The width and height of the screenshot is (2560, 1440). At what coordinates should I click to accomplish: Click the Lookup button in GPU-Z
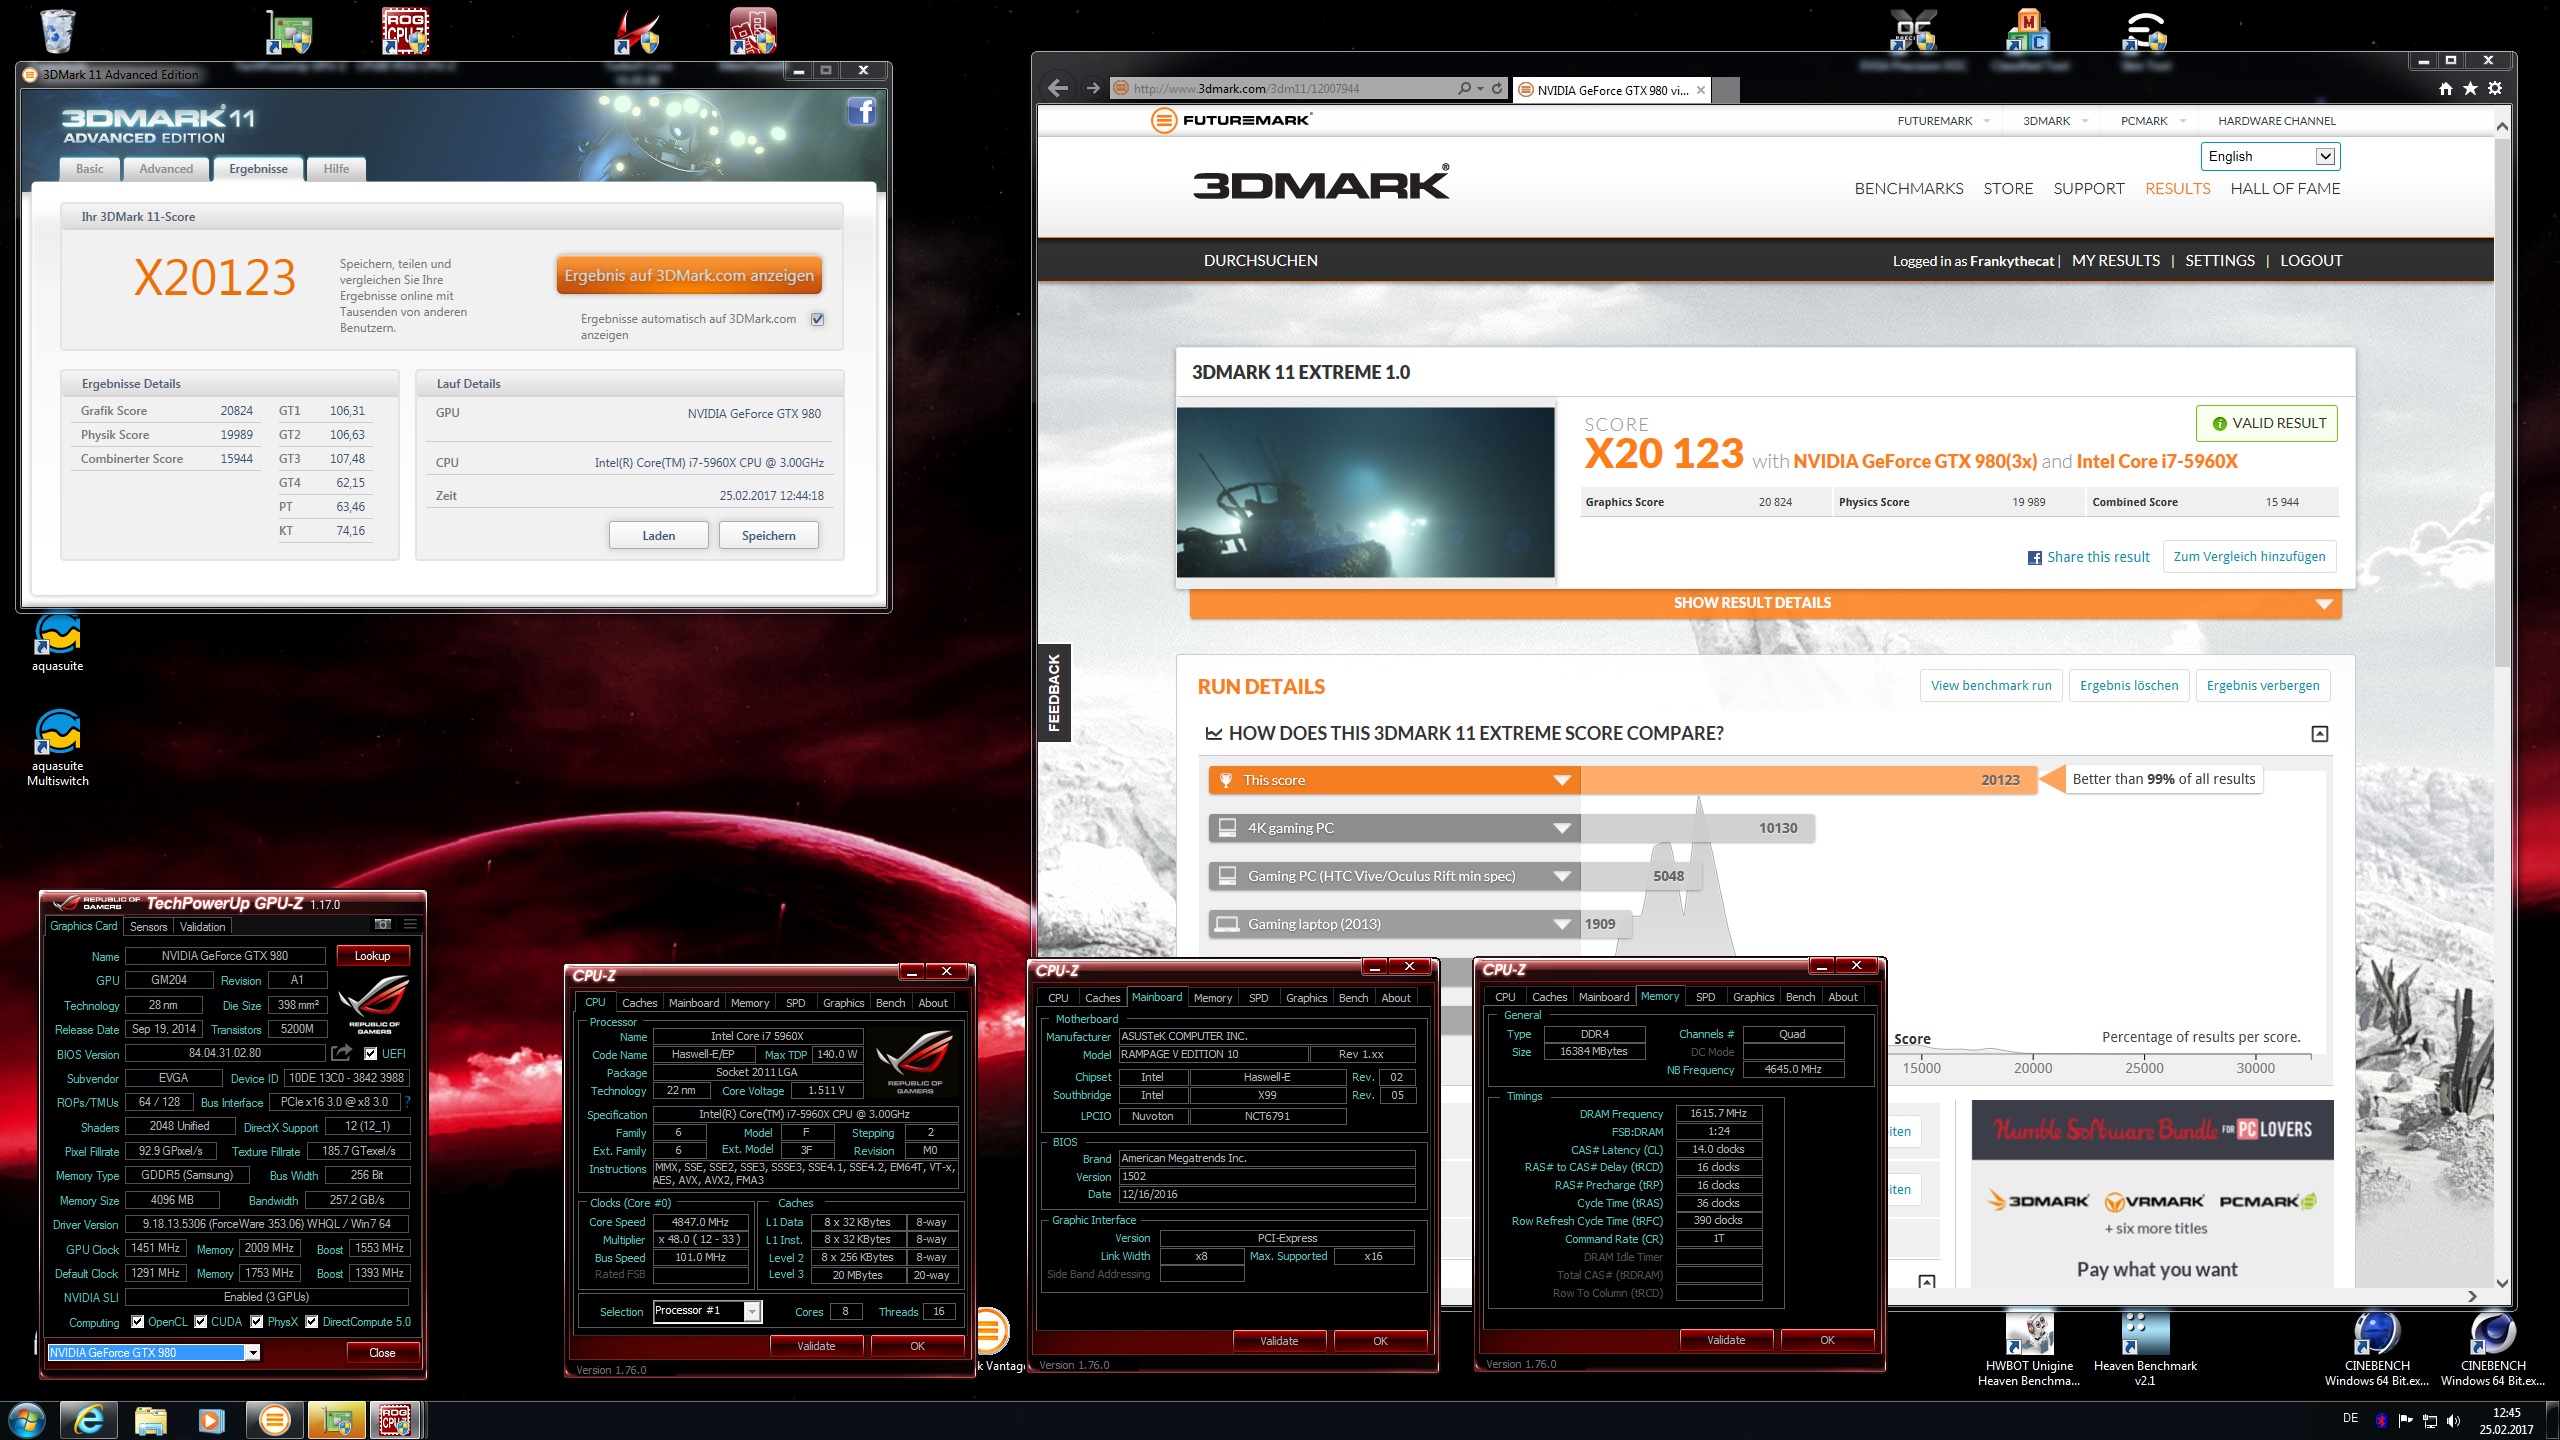[x=372, y=956]
